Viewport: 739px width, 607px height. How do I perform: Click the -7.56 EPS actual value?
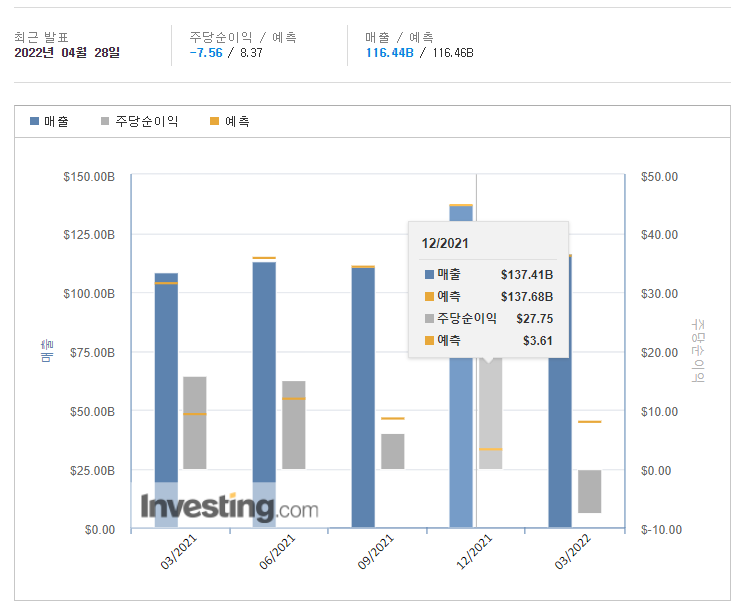pos(205,52)
